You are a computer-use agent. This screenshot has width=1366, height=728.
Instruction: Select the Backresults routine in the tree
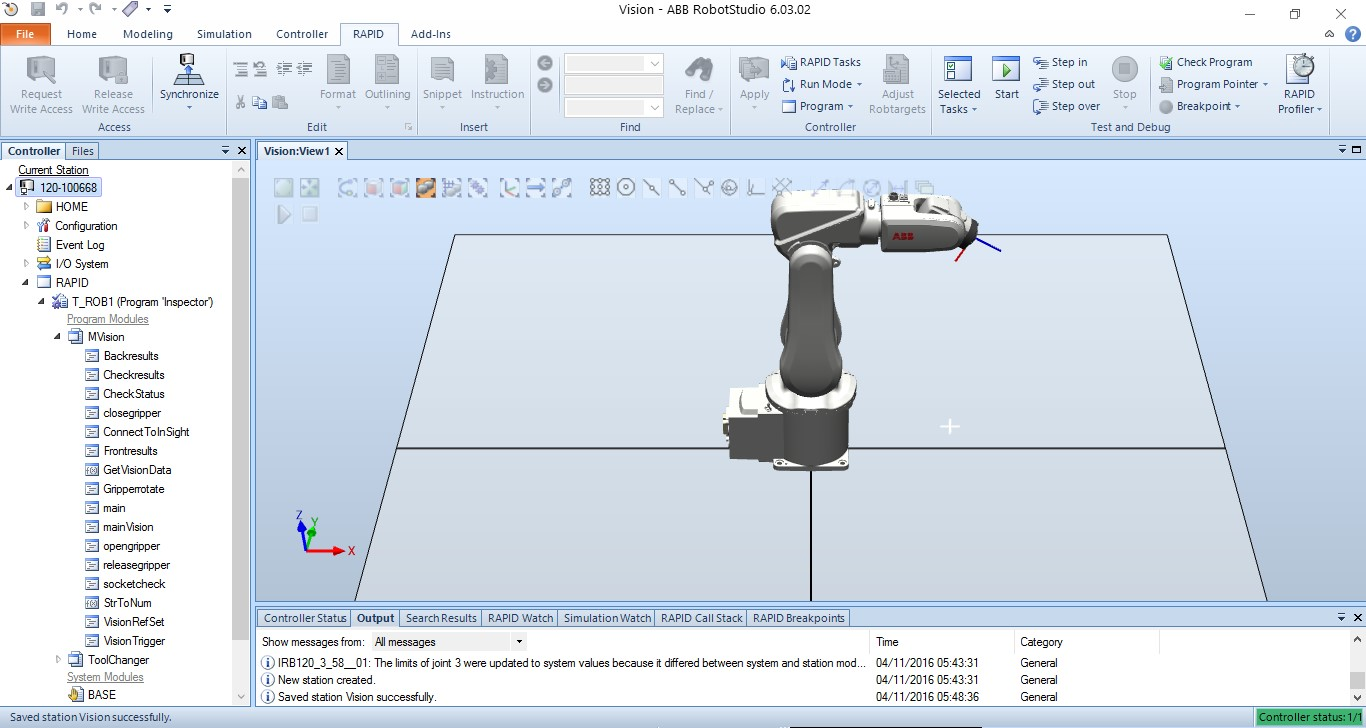coord(130,356)
